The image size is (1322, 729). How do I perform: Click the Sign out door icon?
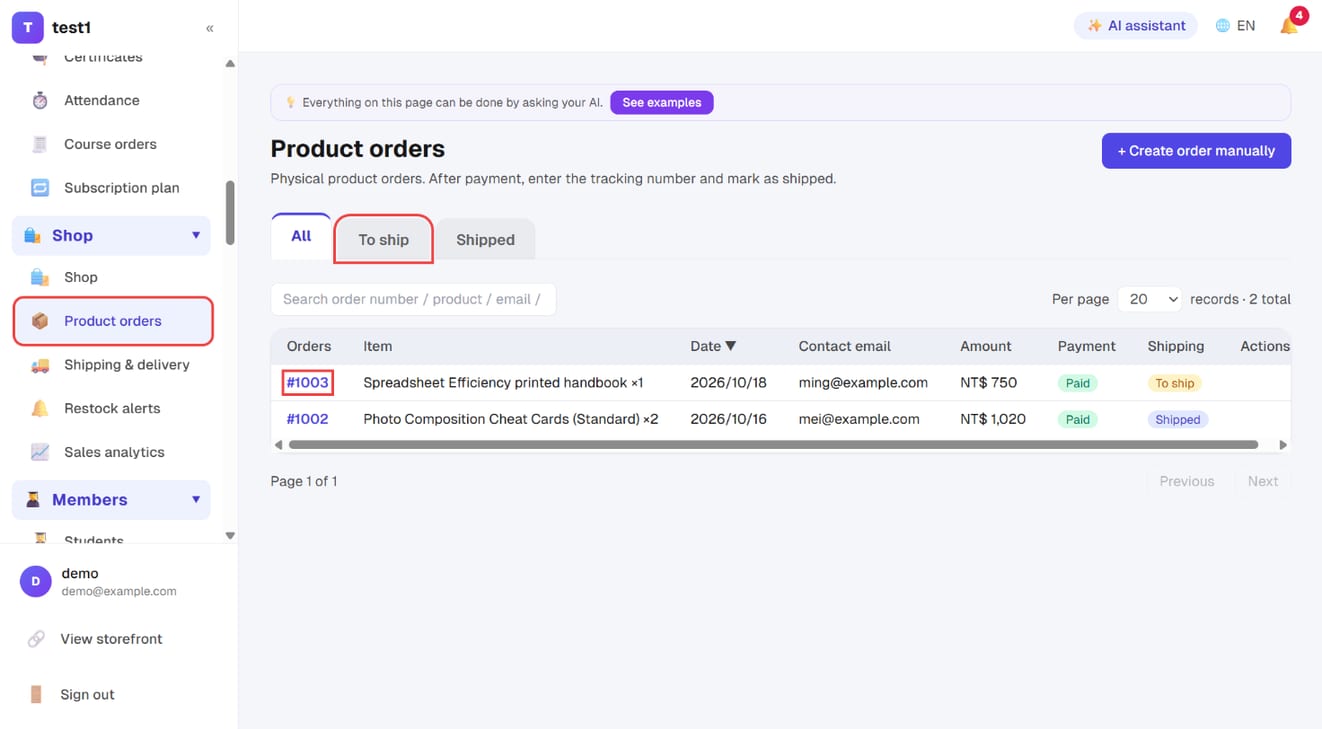point(36,694)
